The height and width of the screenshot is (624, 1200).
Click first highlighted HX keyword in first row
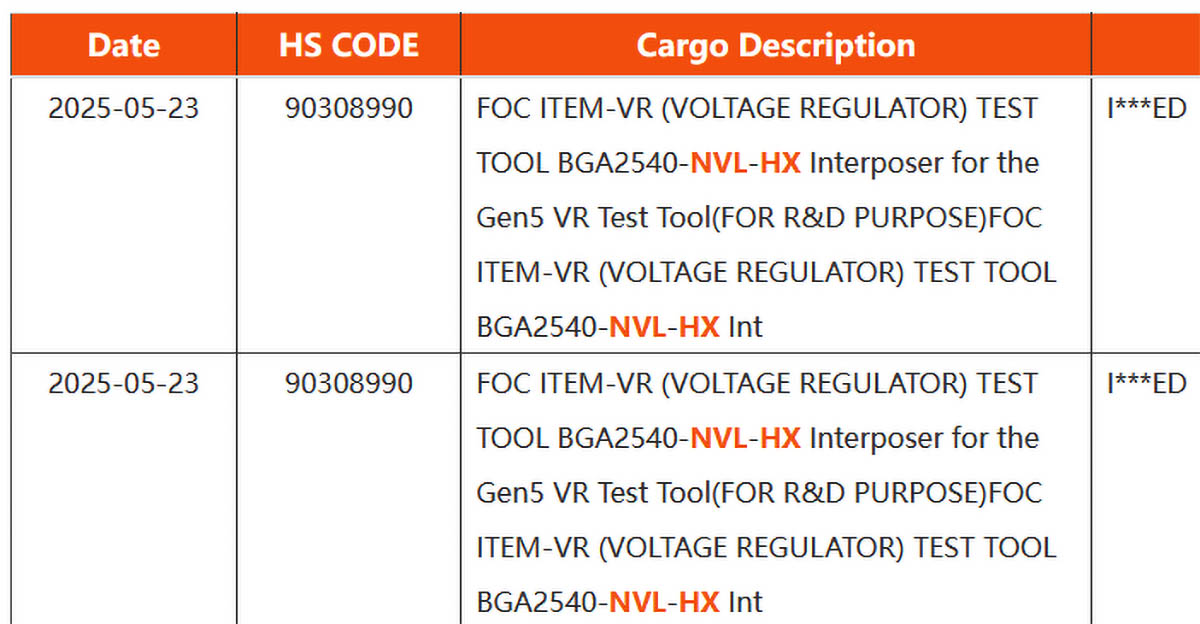click(x=780, y=163)
